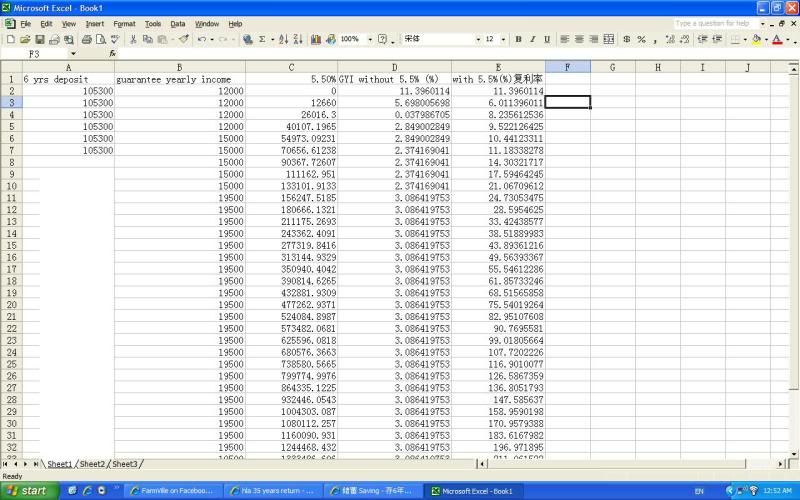Toggle Underline formatting
This screenshot has height=500, width=800.
point(546,39)
